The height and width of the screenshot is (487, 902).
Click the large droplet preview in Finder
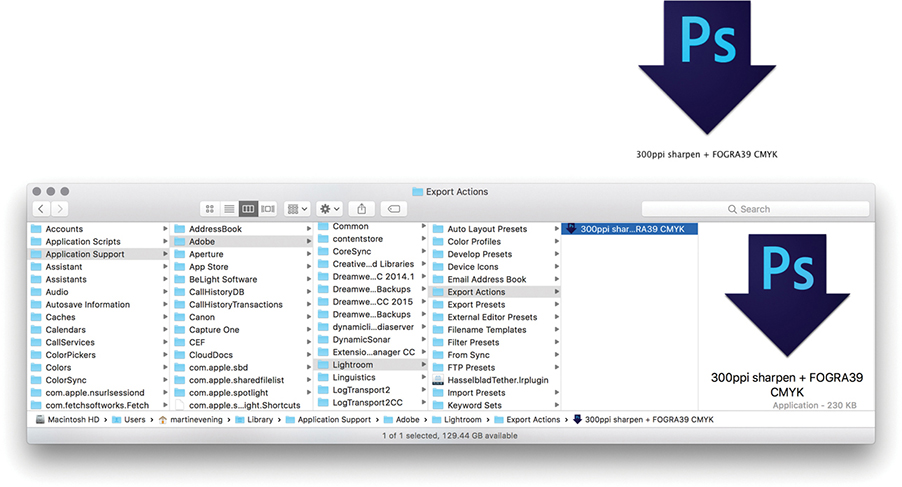click(787, 296)
